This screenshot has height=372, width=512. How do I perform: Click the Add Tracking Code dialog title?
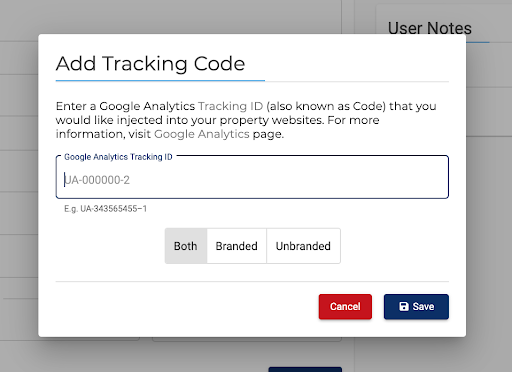(150, 63)
